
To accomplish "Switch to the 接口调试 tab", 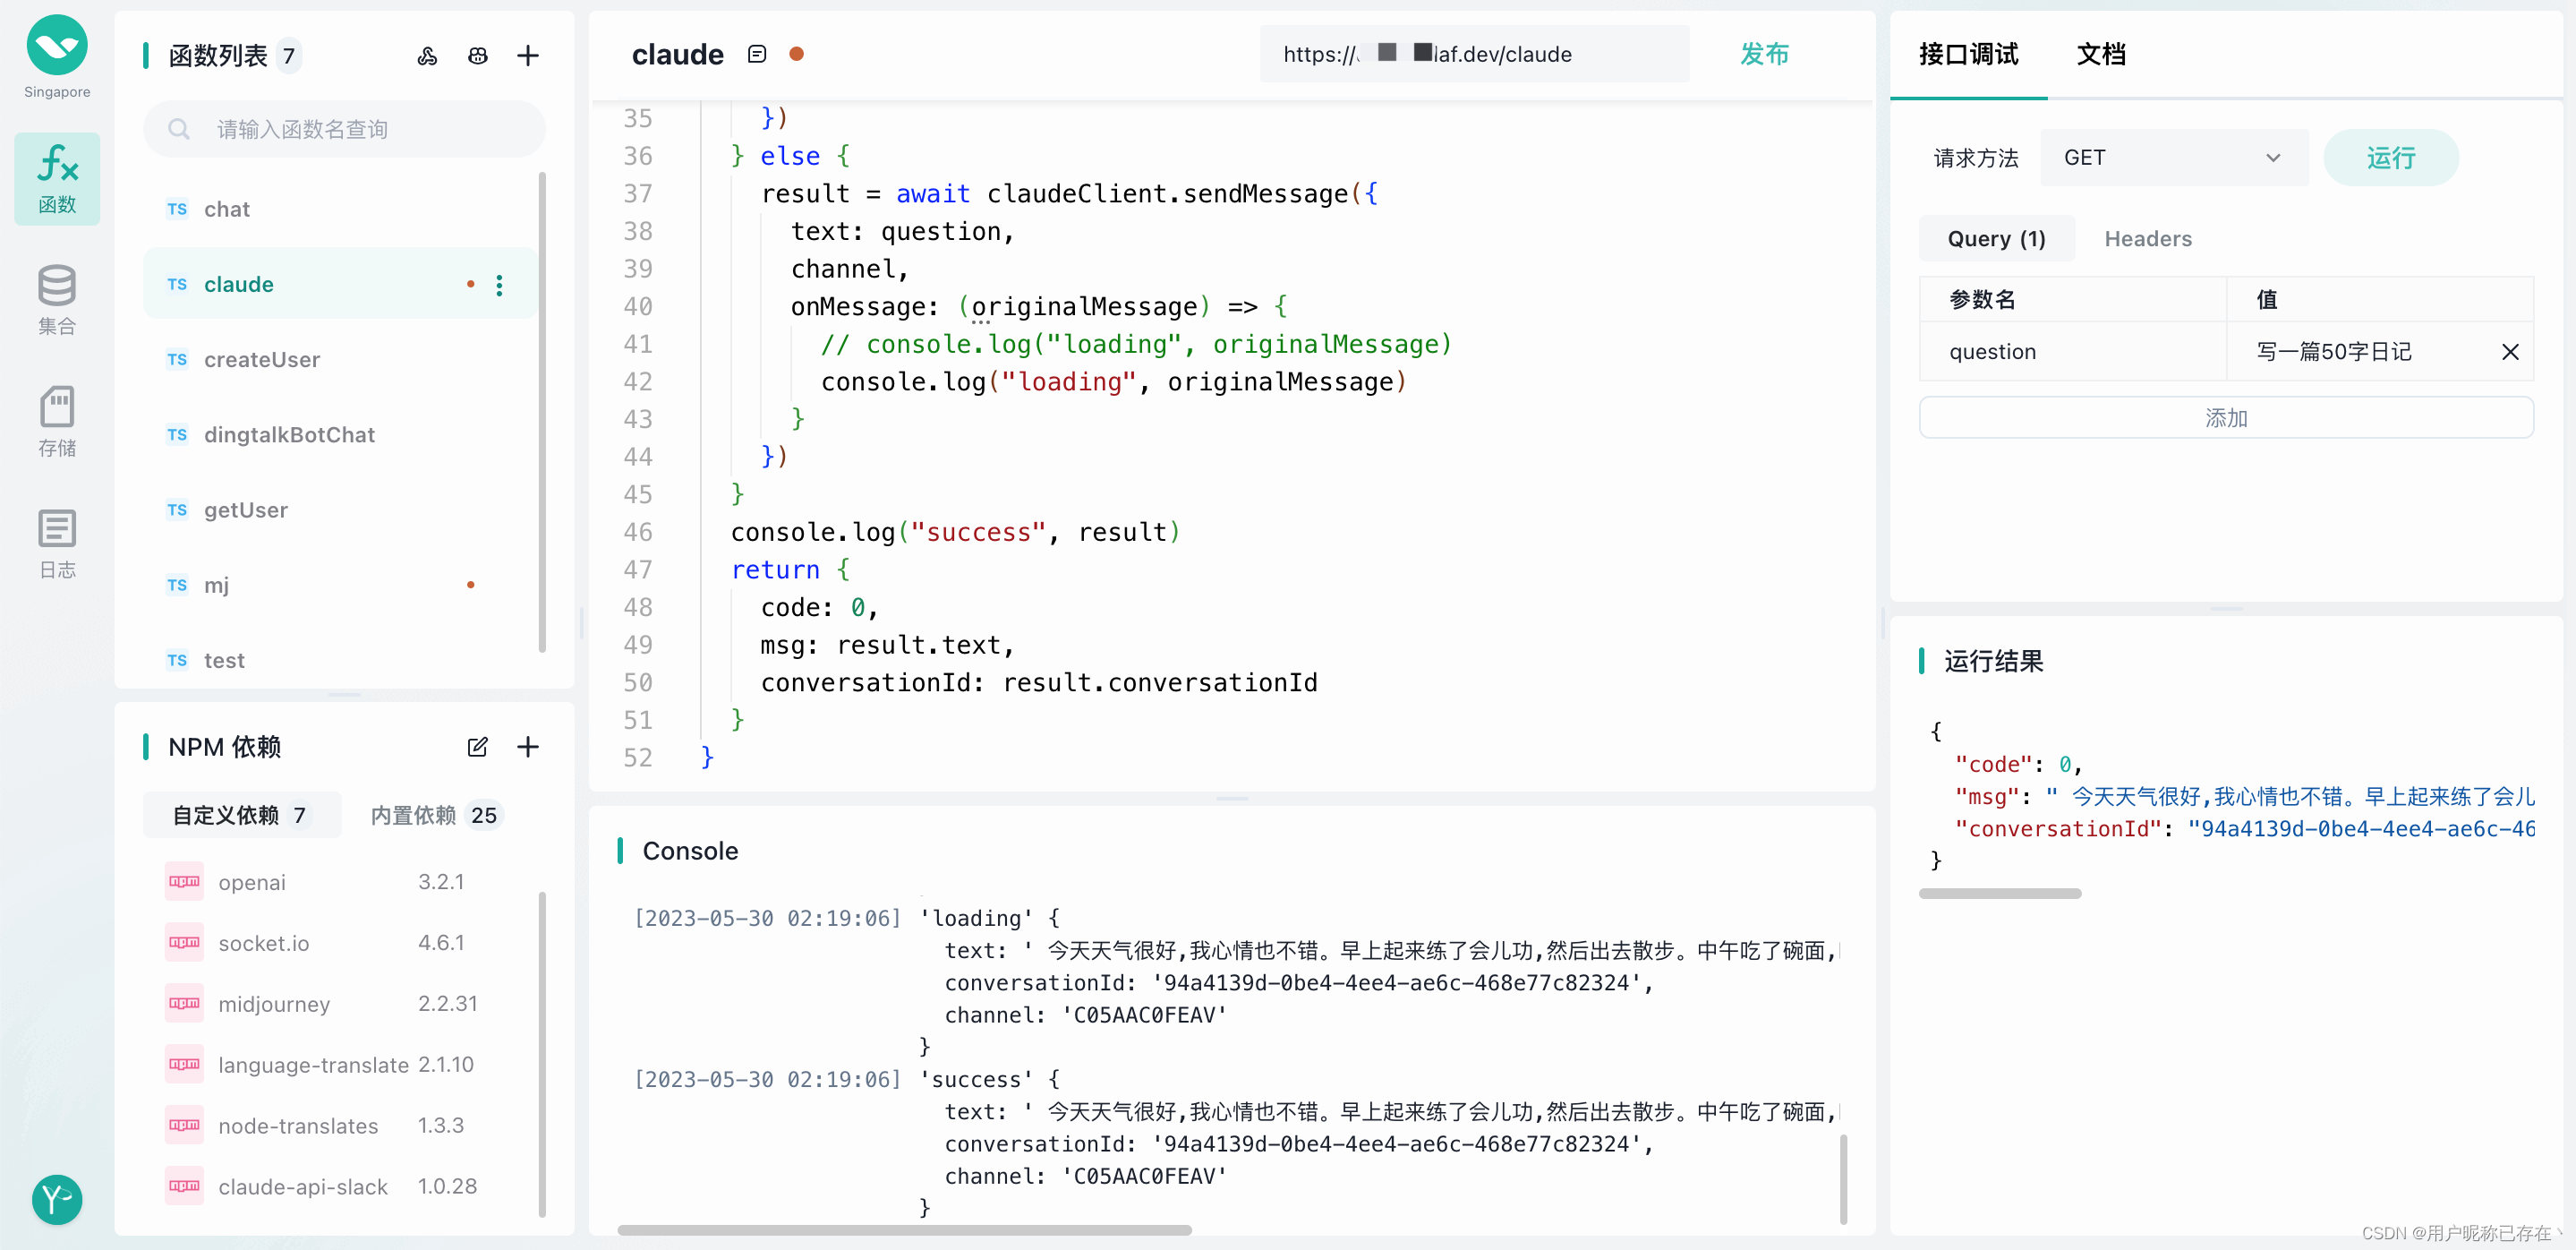I will click(x=1968, y=54).
